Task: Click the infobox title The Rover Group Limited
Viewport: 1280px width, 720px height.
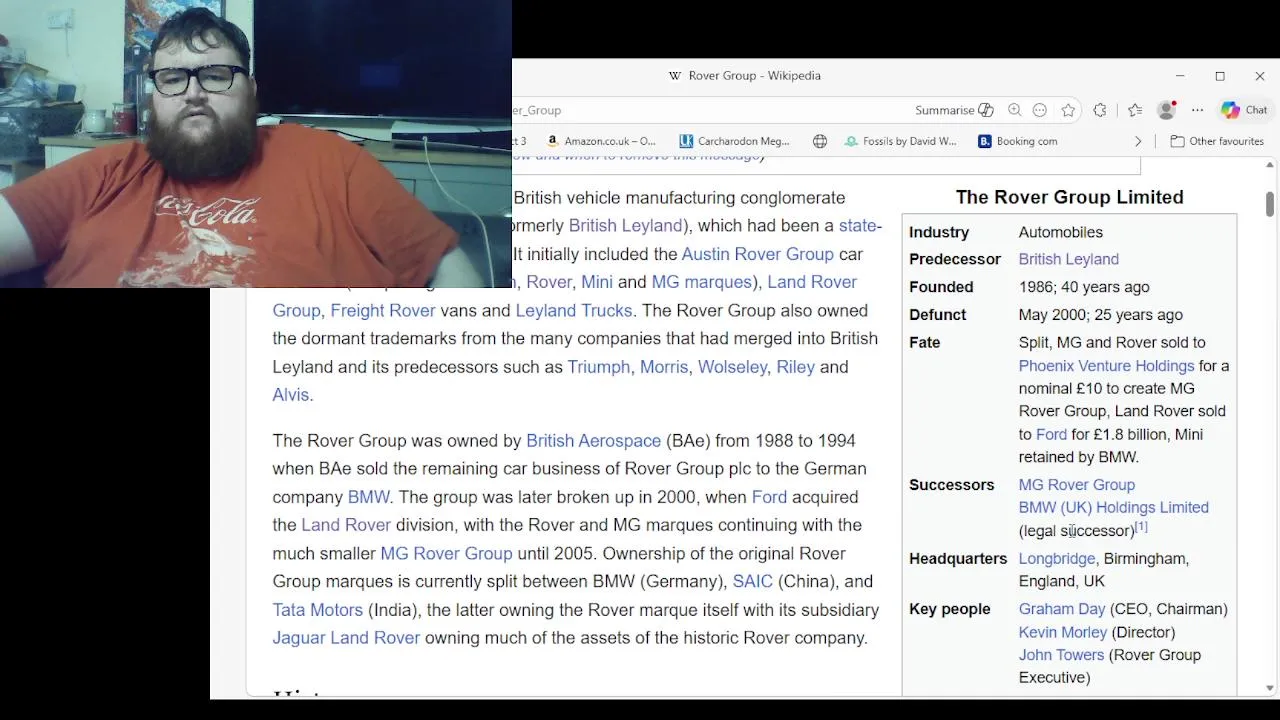Action: tap(1069, 197)
